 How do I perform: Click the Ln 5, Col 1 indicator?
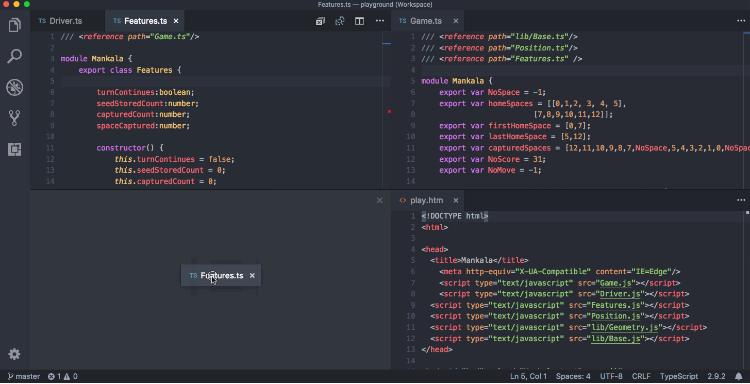[x=529, y=376]
